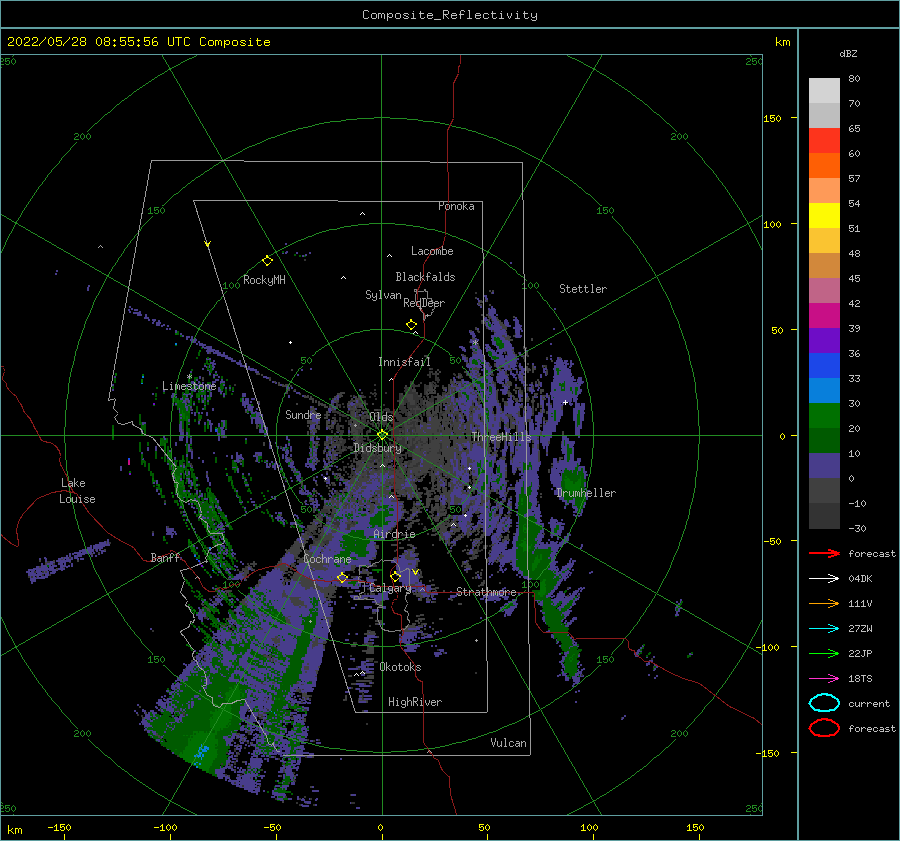Click the Lake Louise map label

[77, 491]
